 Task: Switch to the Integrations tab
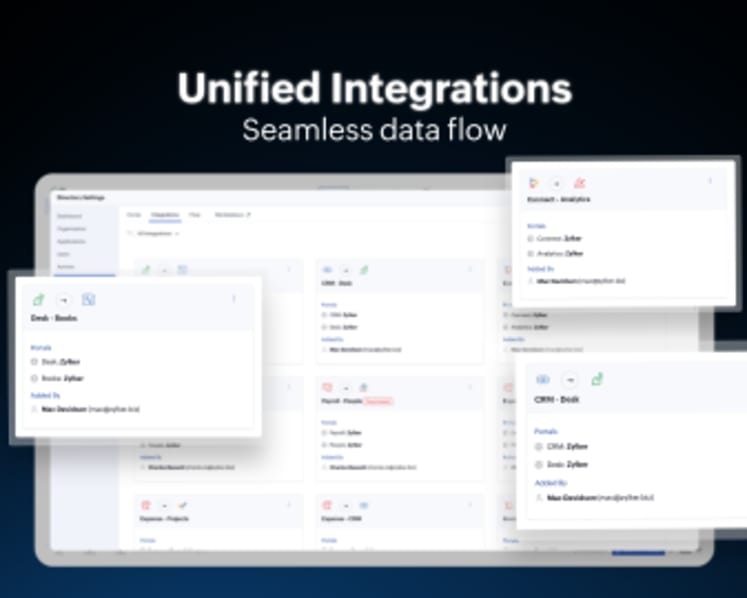[x=165, y=215]
